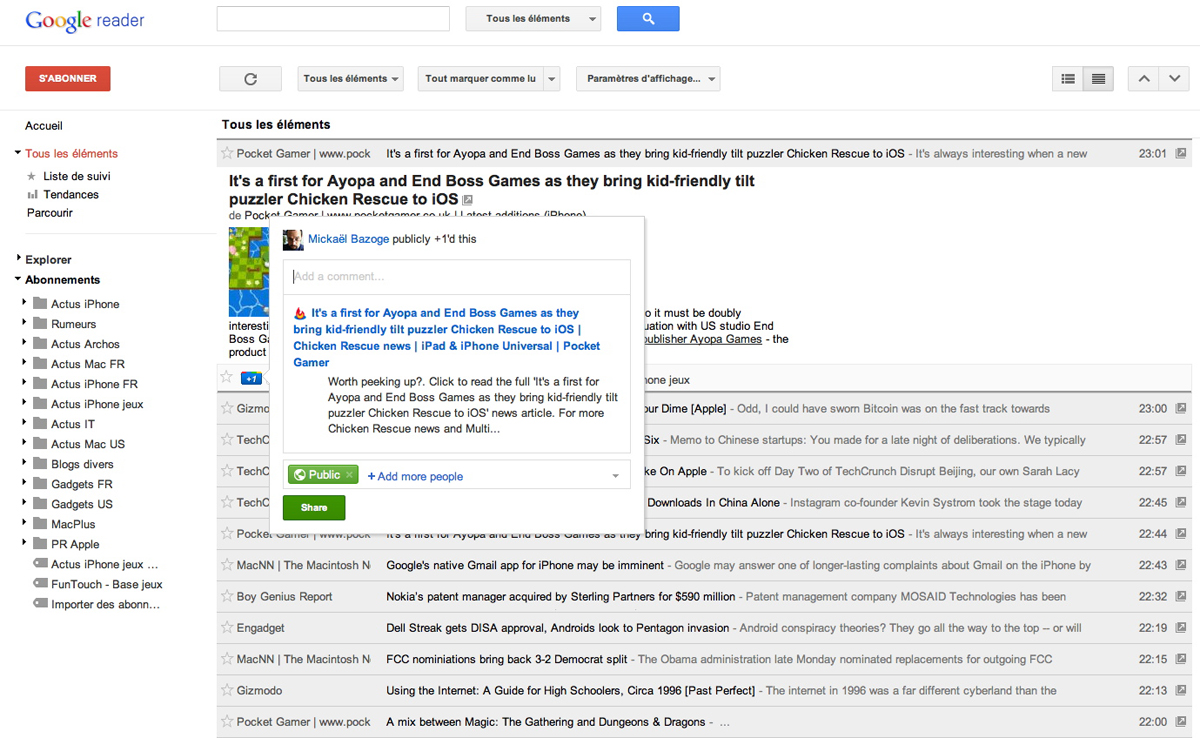Star the FCC nominiations item from MacNN
The width and height of the screenshot is (1200, 738).
tap(227, 659)
